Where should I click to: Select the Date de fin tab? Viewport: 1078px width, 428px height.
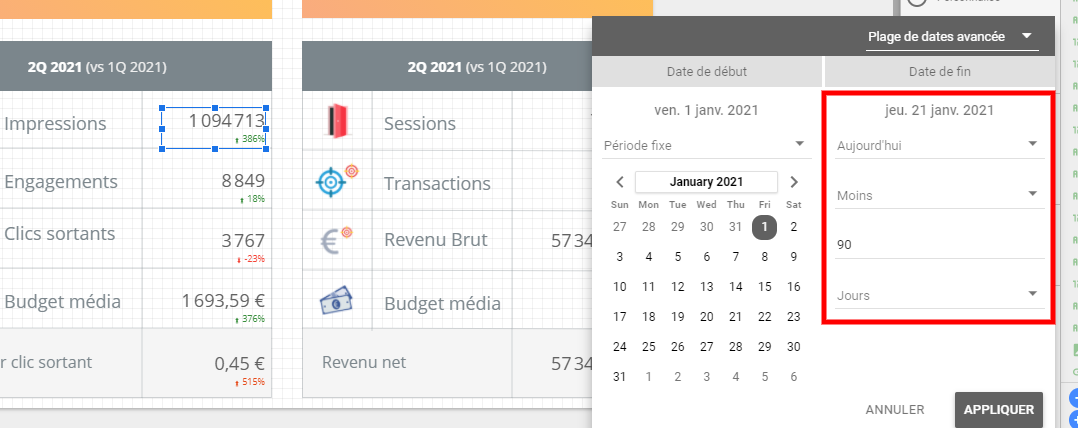(x=940, y=71)
